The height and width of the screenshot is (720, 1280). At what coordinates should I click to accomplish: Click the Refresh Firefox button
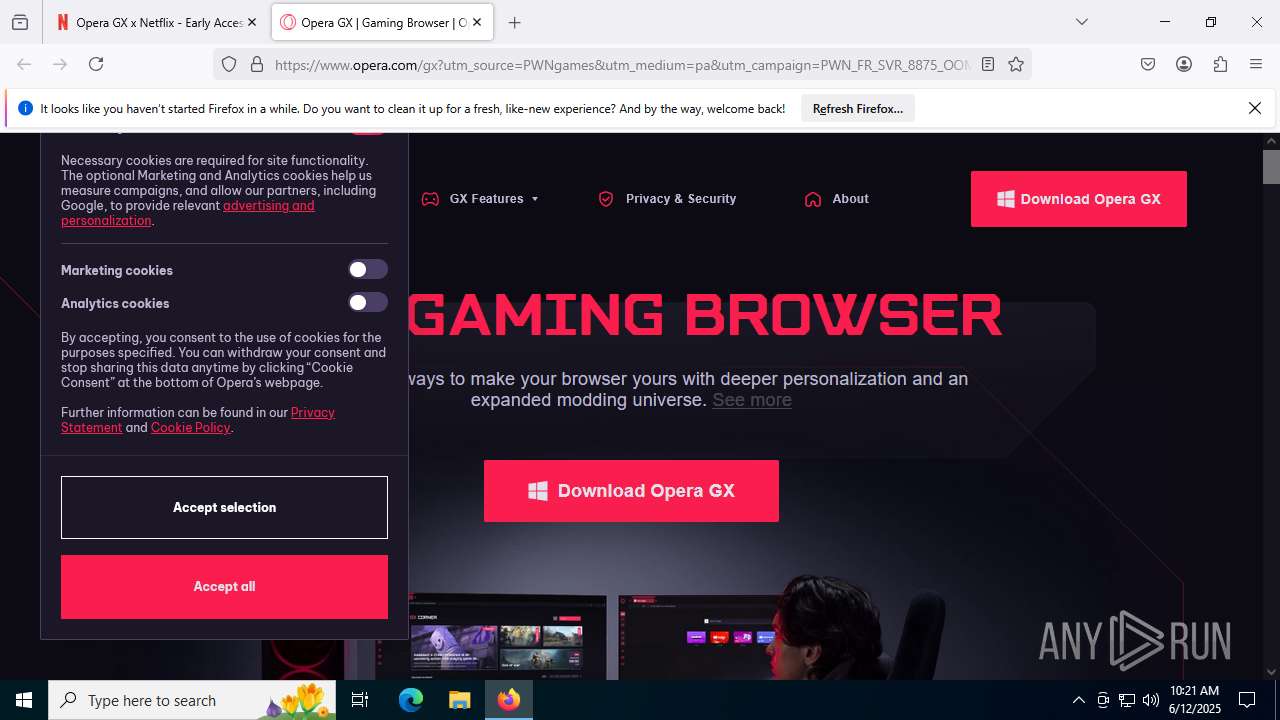858,108
